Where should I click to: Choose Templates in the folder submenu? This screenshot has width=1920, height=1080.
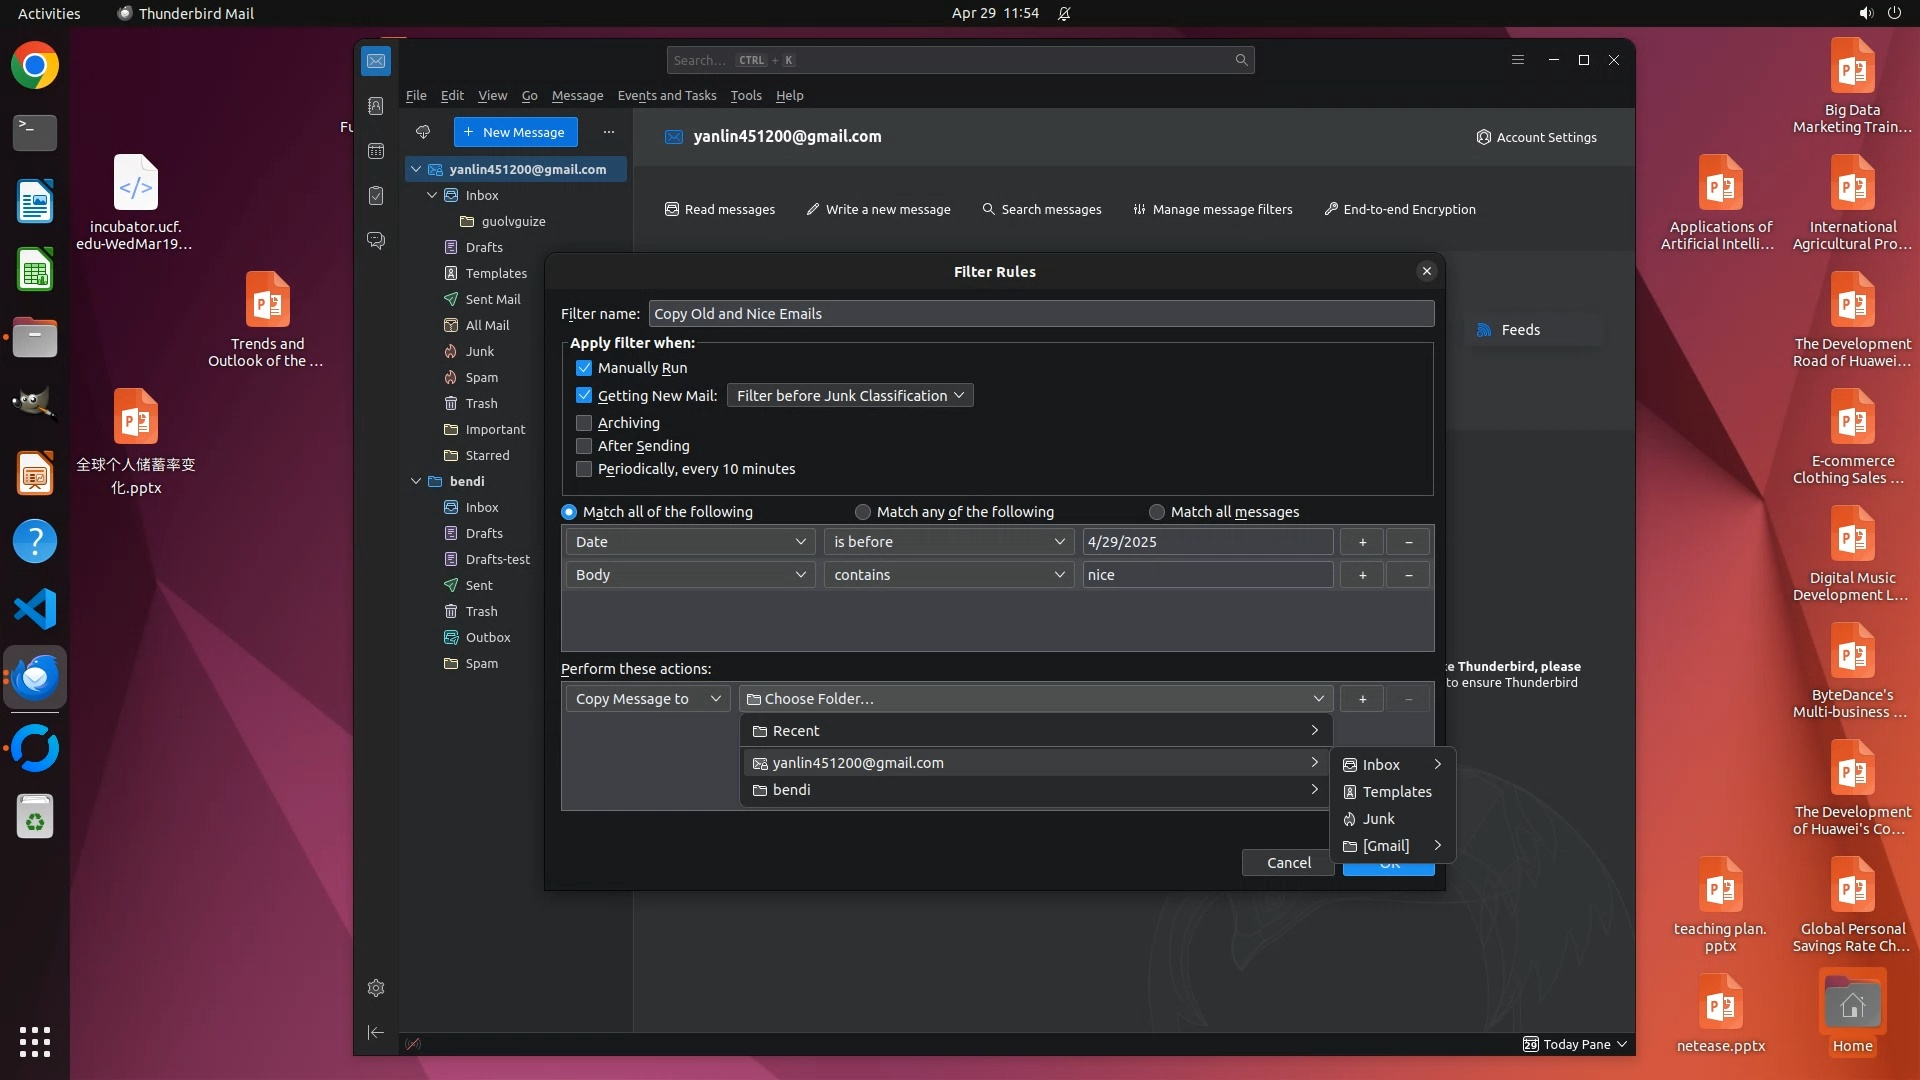click(x=1396, y=792)
